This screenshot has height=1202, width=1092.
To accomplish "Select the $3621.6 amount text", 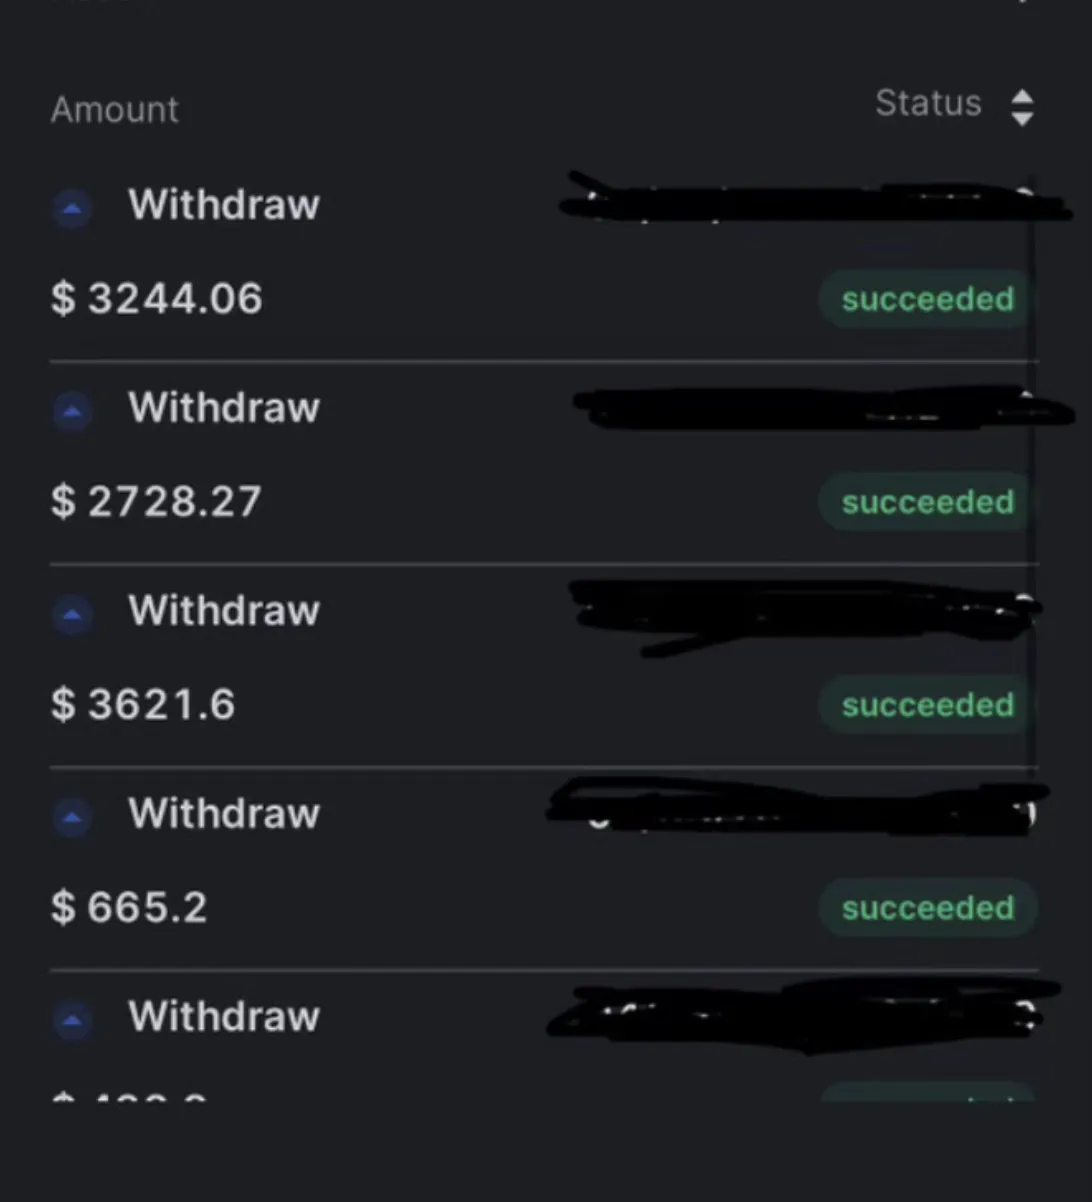I will coord(143,704).
